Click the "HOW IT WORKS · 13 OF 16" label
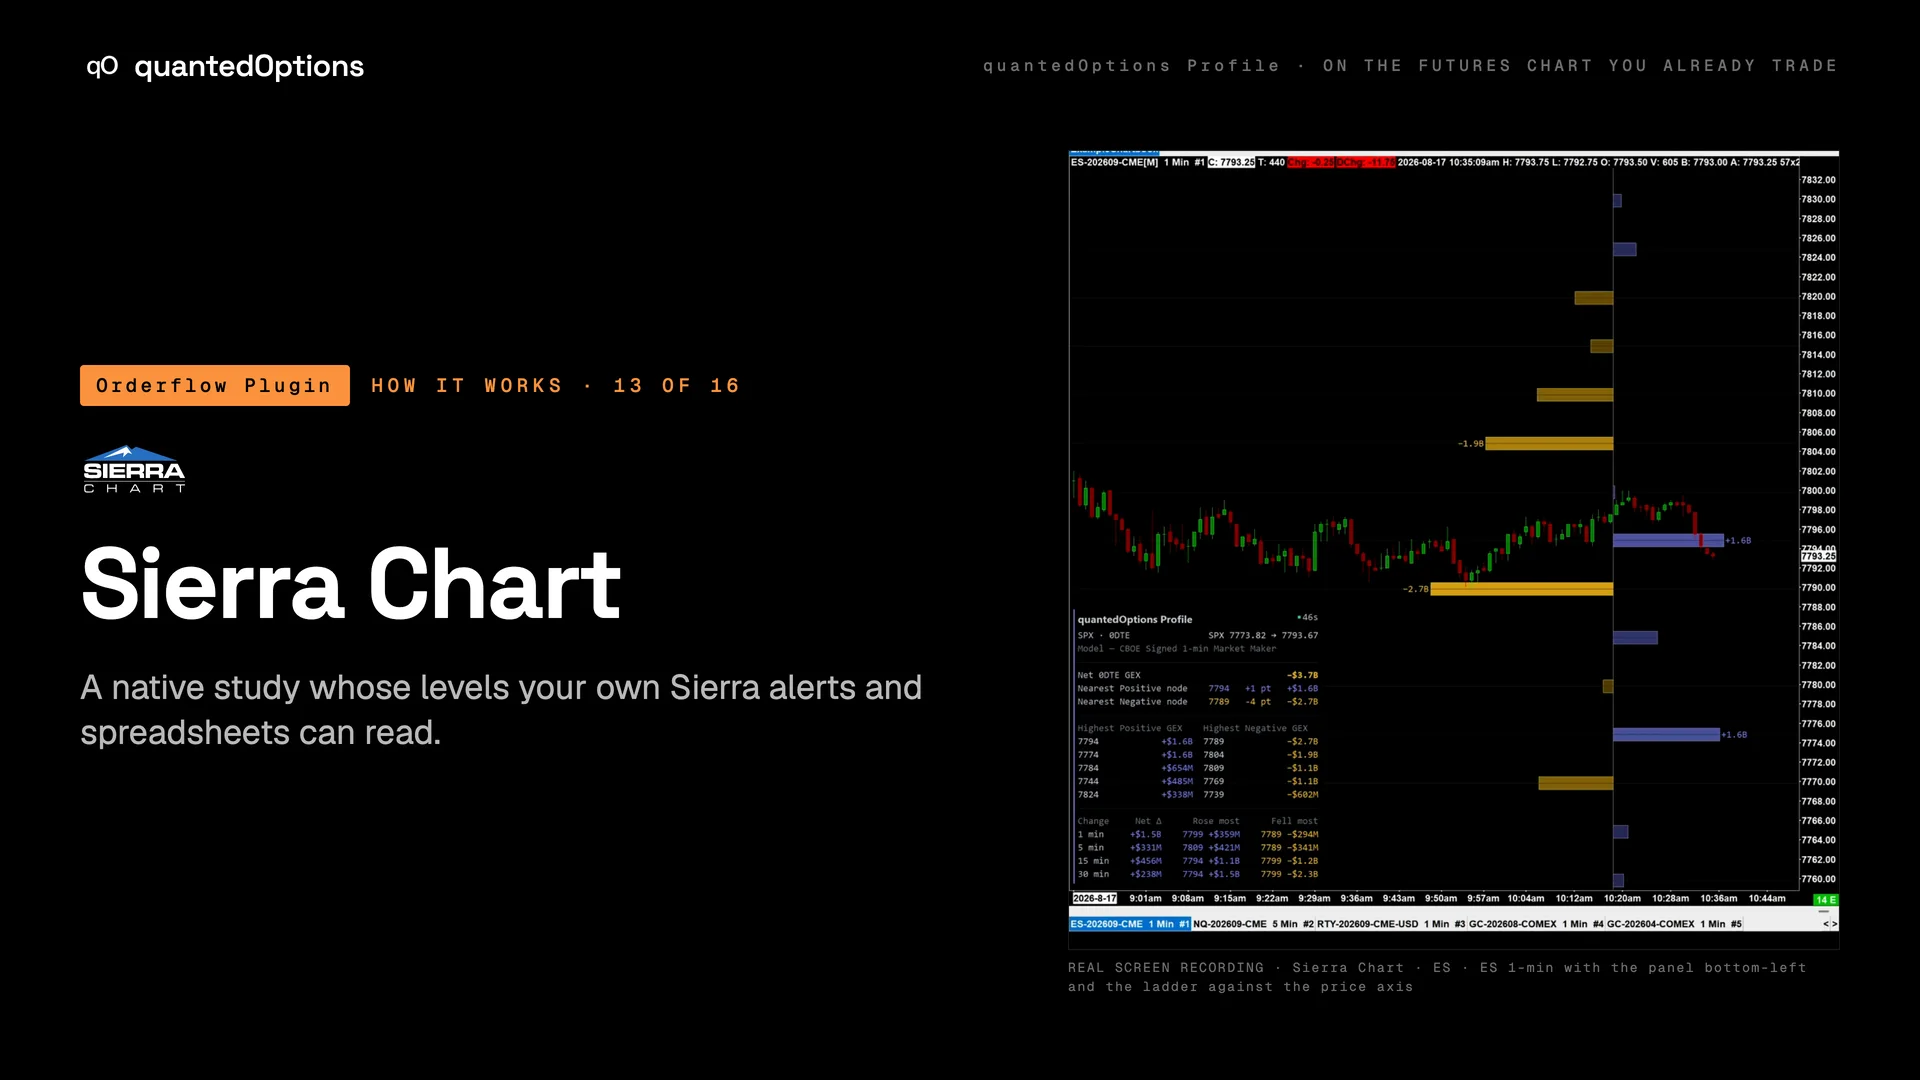 click(x=555, y=386)
